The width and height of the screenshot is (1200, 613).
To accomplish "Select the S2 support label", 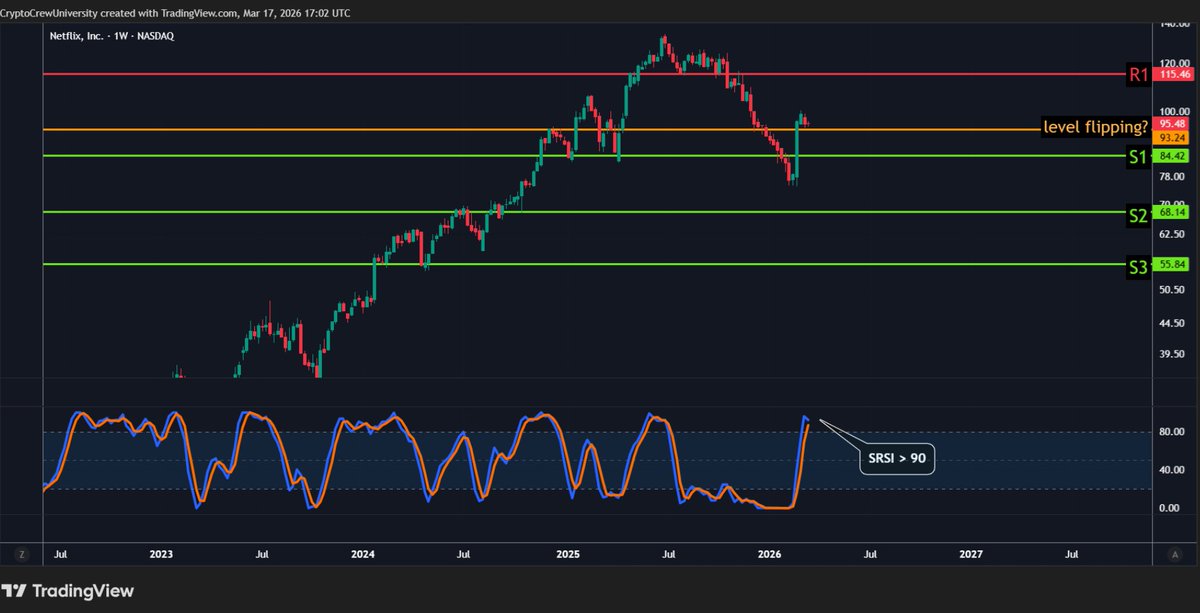I will coord(1137,215).
